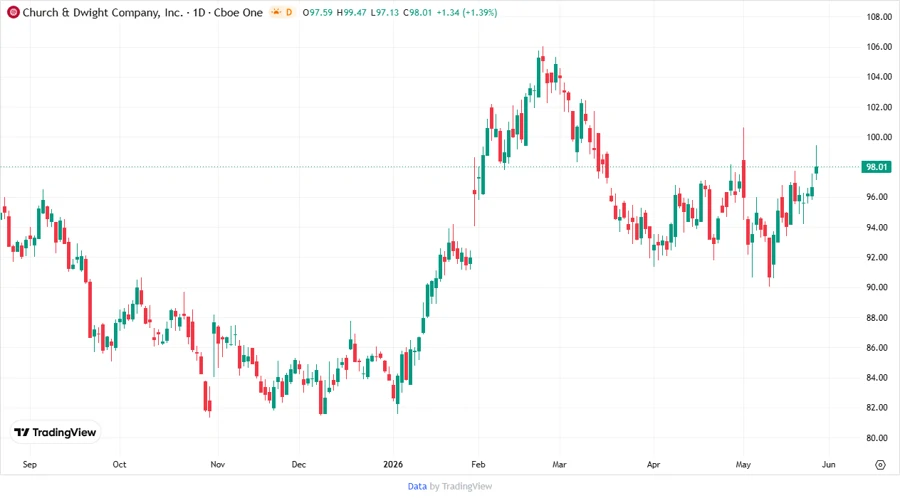Click the 104.00 price axis label

[x=879, y=76]
